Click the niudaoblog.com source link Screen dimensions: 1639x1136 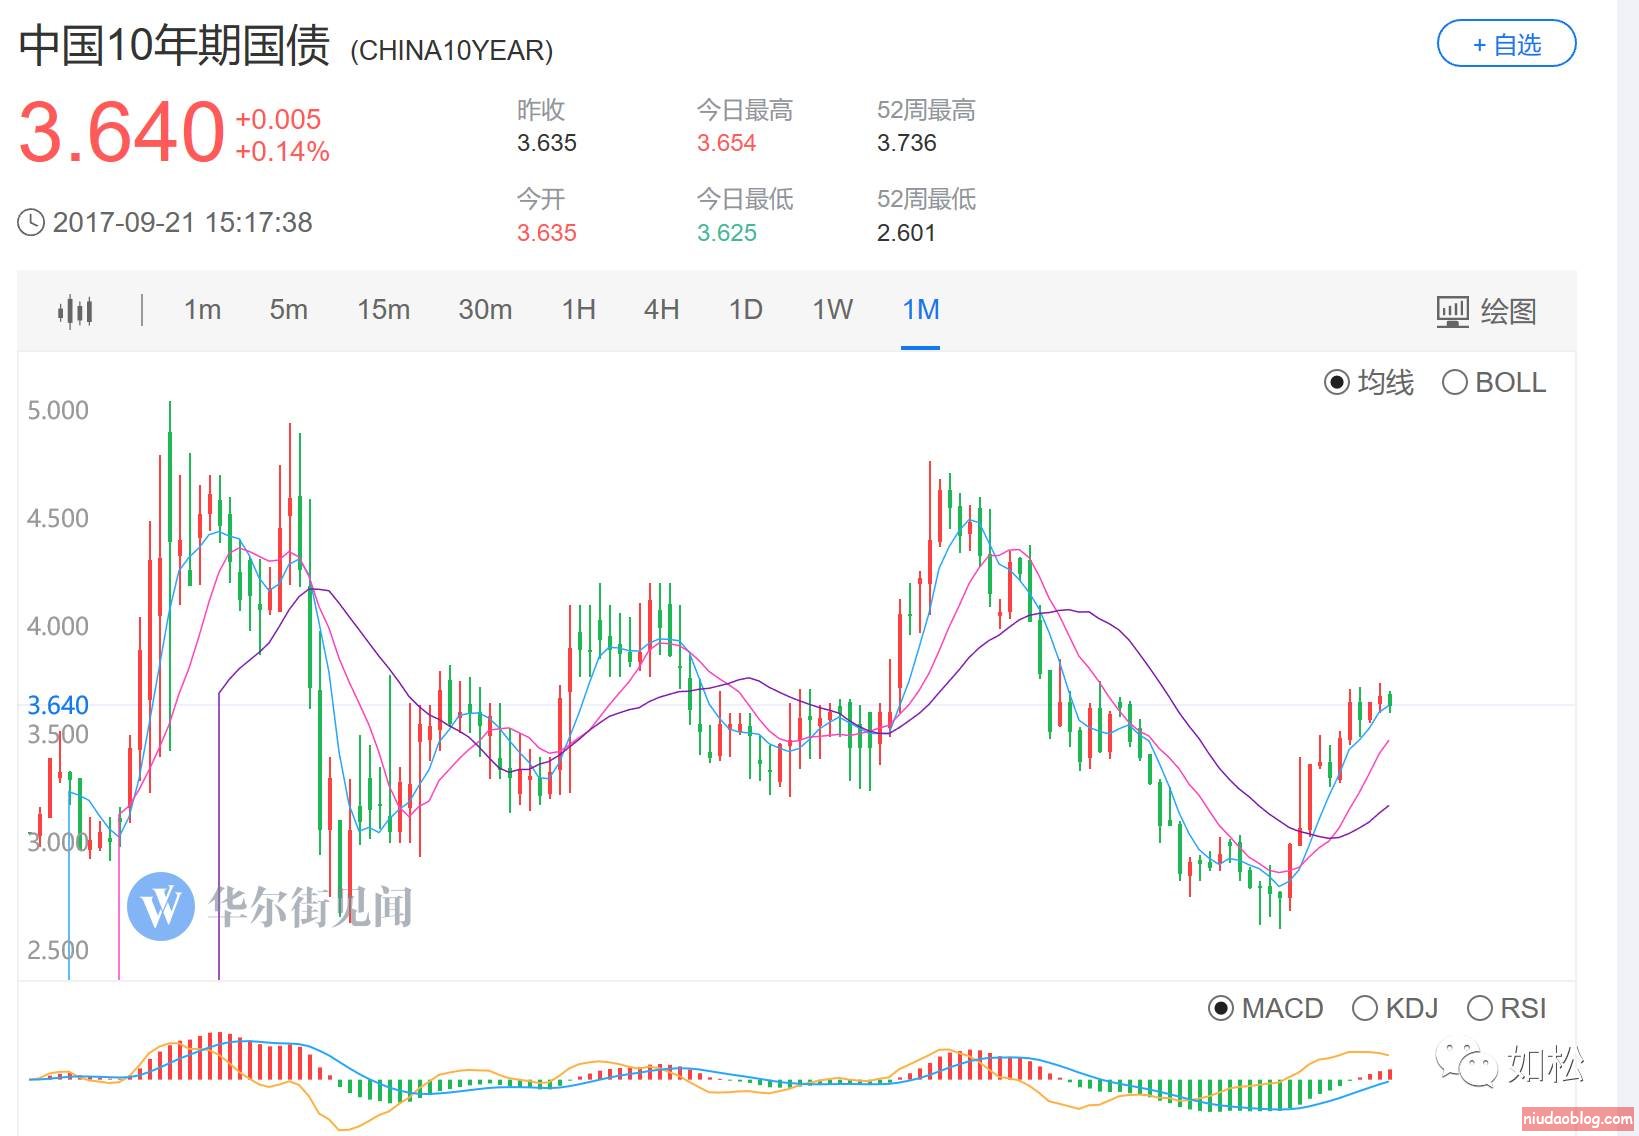(1577, 1119)
